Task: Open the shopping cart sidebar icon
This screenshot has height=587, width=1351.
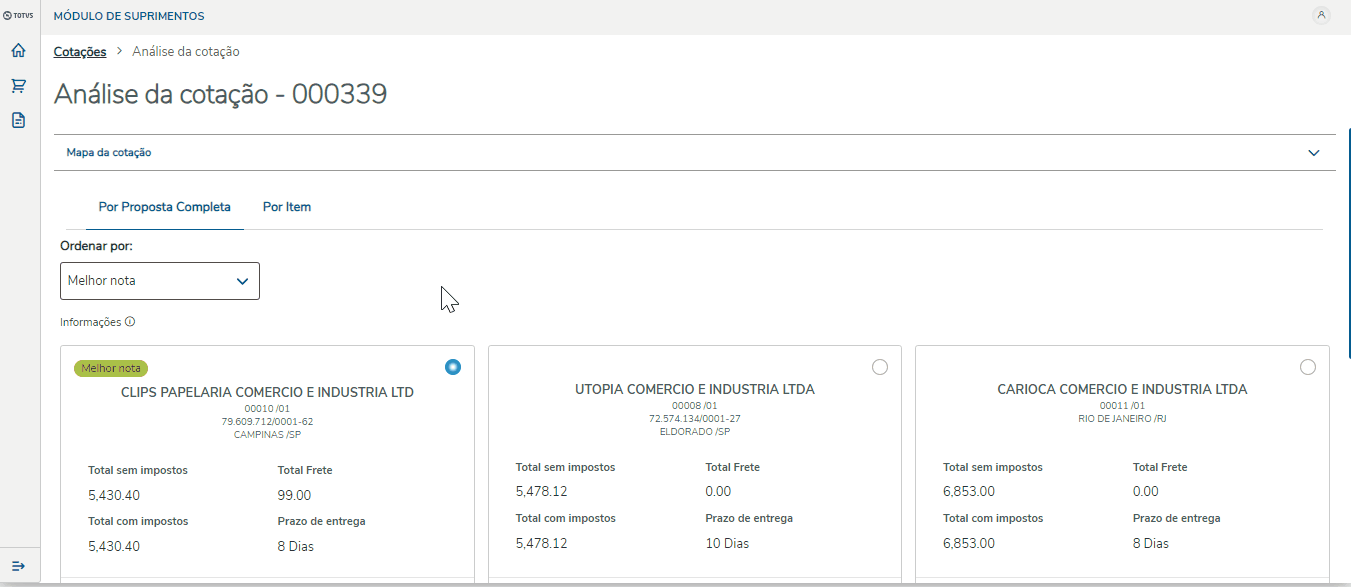Action: (18, 85)
